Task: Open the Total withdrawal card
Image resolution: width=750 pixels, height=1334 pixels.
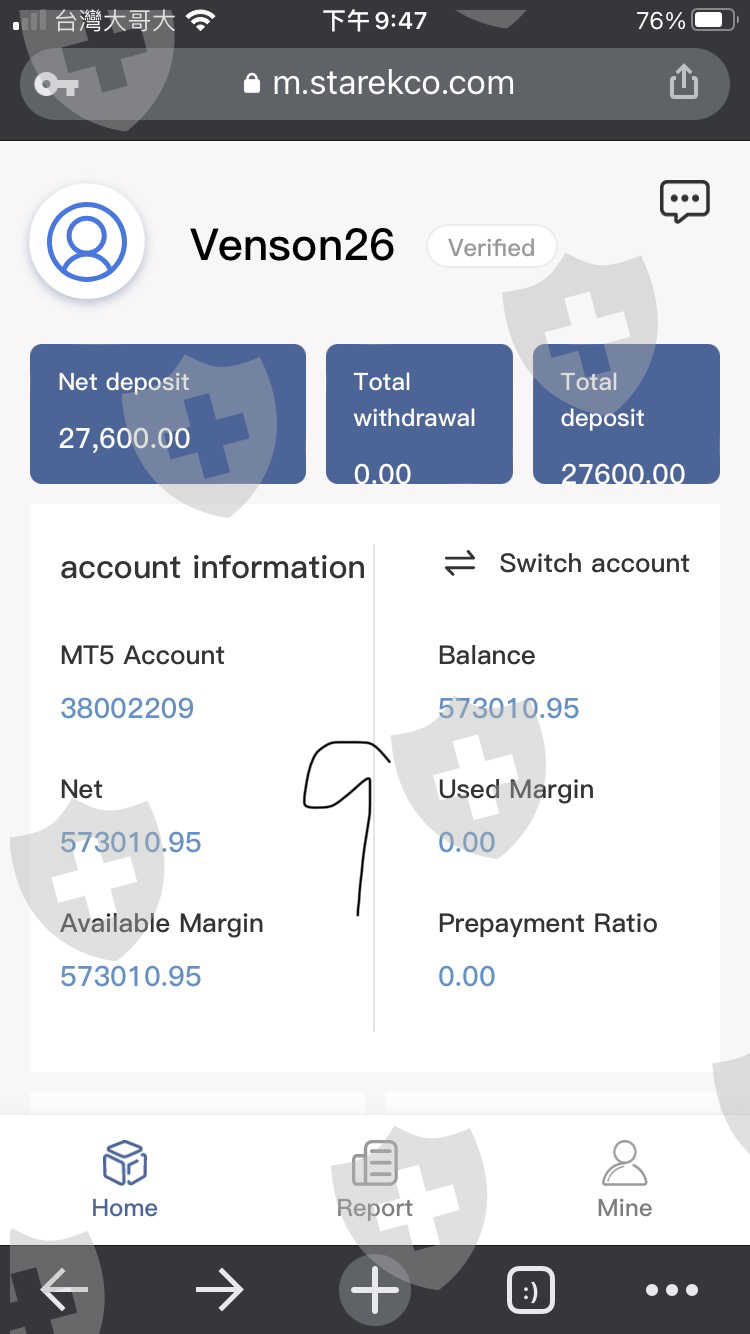Action: pyautogui.click(x=419, y=414)
